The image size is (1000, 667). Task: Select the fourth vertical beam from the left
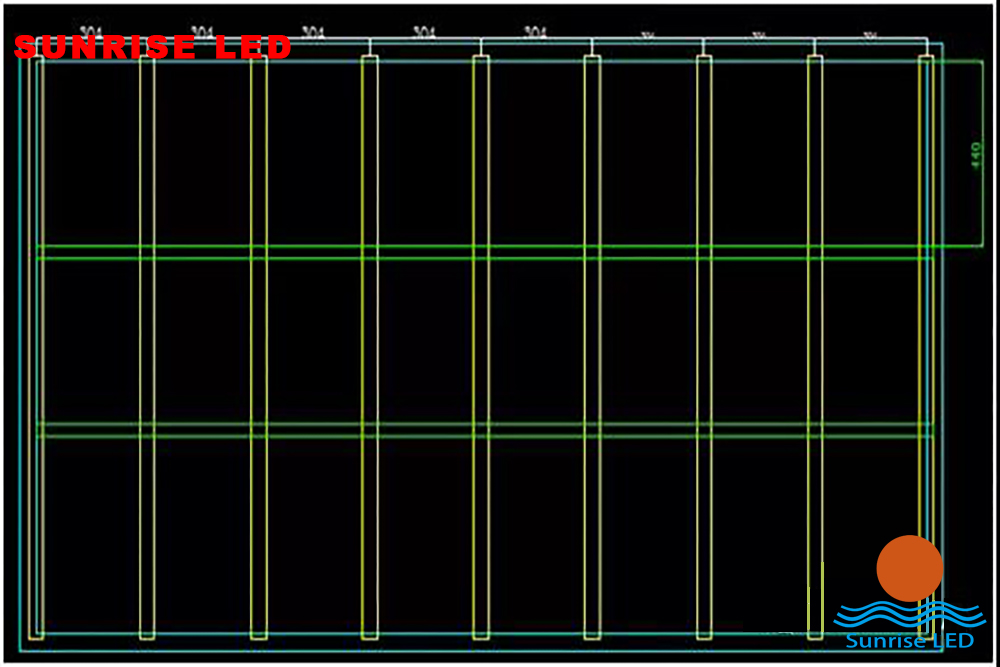[x=370, y=350]
